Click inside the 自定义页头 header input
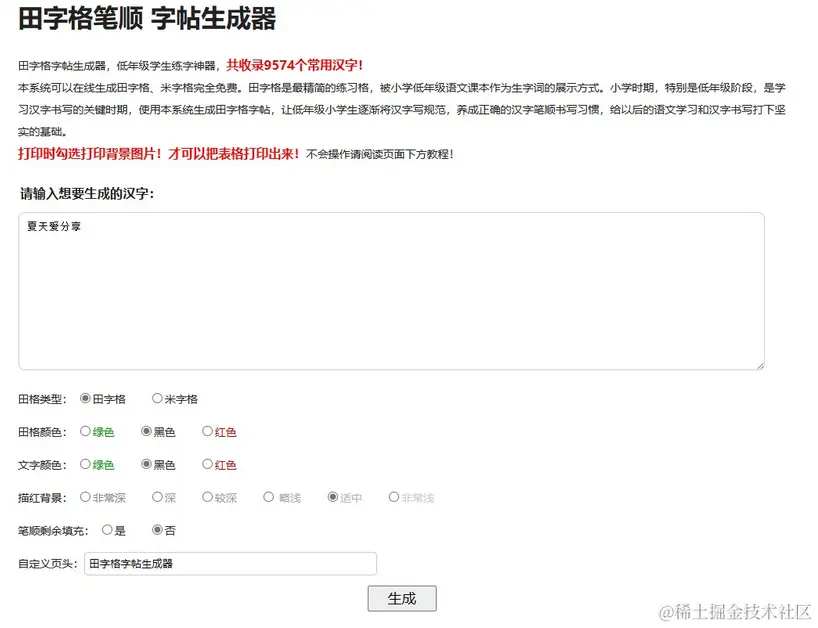This screenshot has width=818, height=628. pos(230,563)
